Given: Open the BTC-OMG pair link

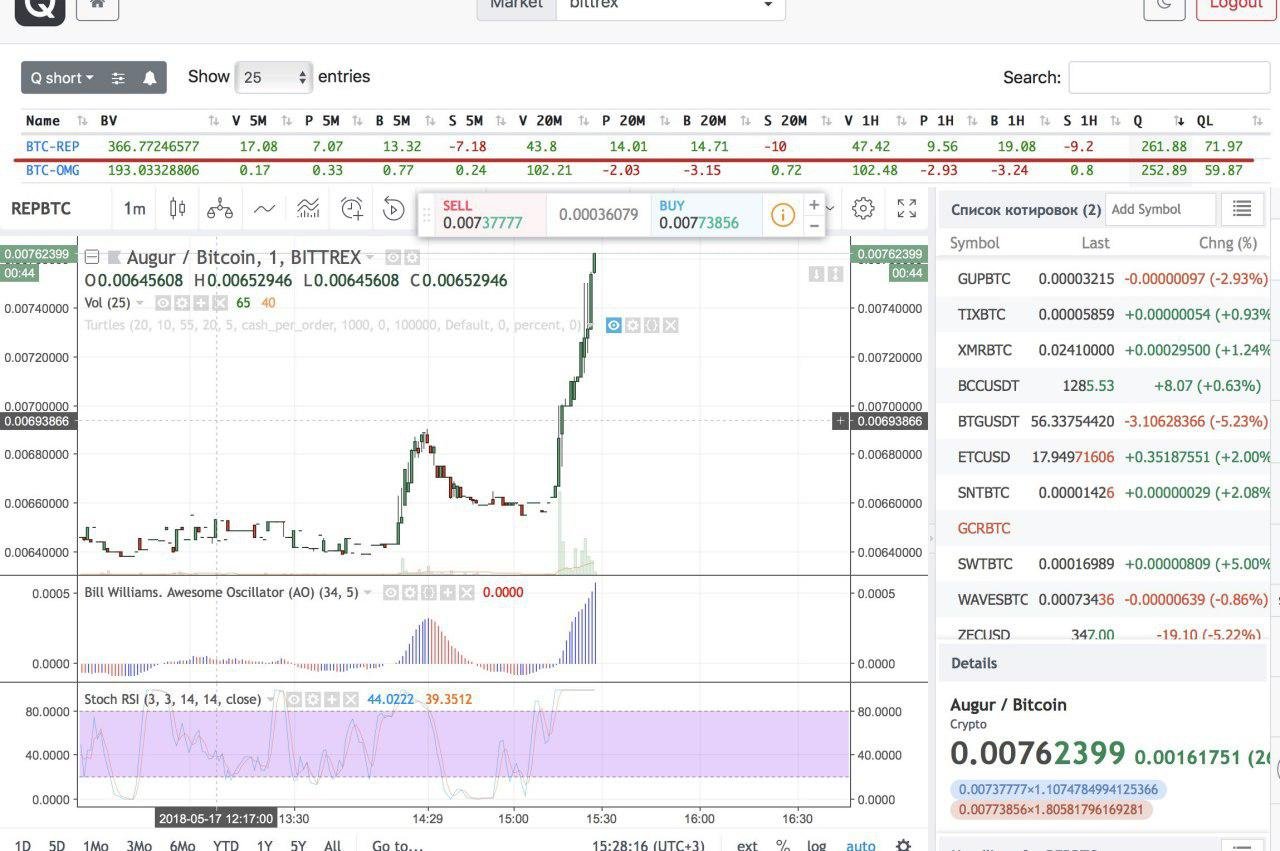Looking at the screenshot, I should coord(52,170).
